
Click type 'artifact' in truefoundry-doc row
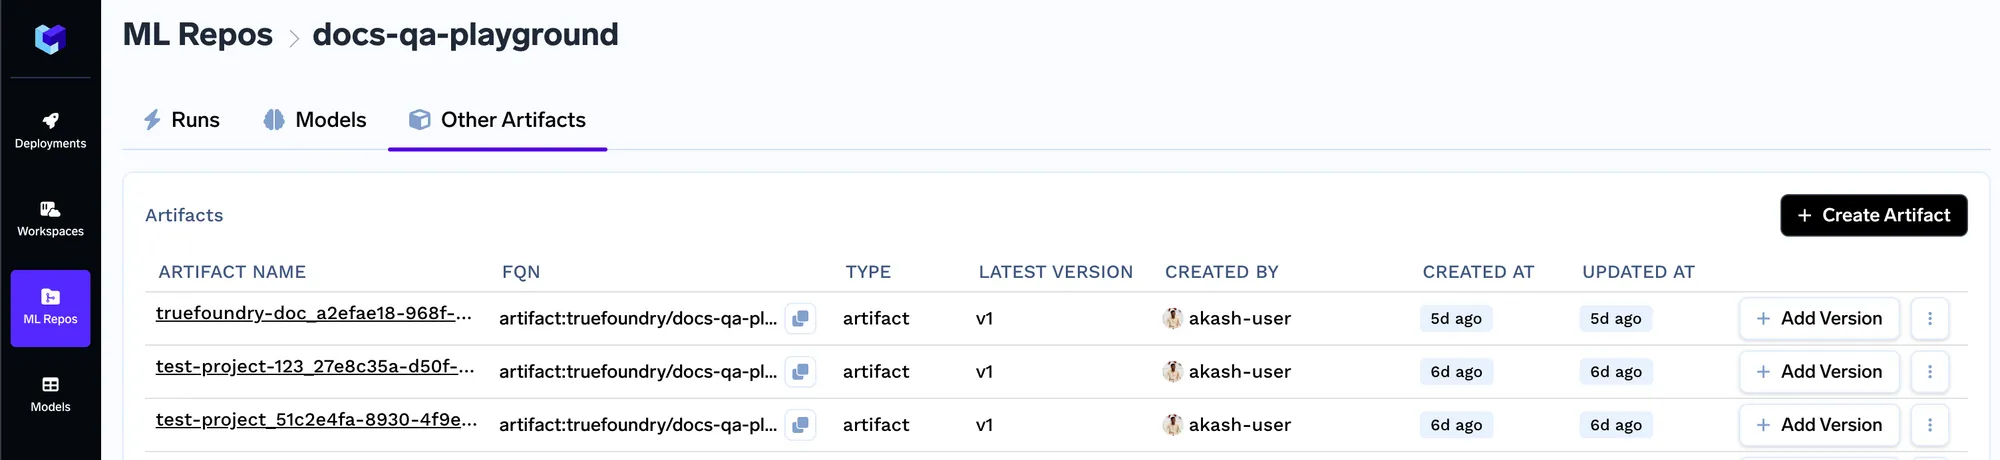(x=876, y=318)
